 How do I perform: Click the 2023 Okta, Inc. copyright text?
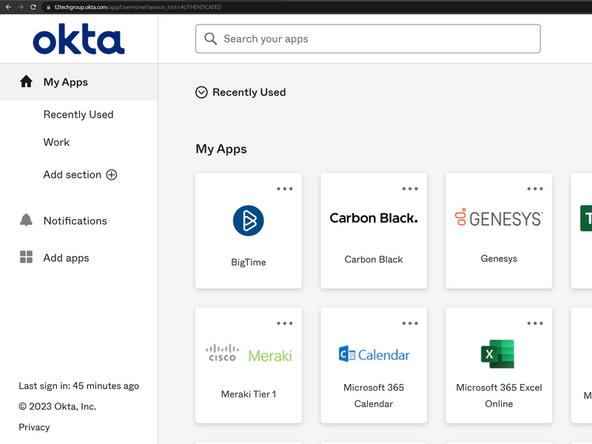coord(57,407)
